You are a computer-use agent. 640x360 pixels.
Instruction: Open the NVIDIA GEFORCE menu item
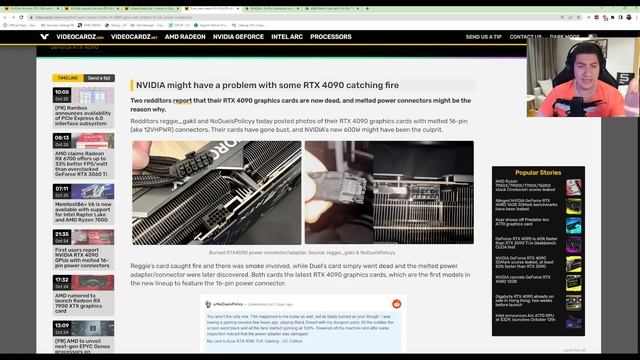238,37
